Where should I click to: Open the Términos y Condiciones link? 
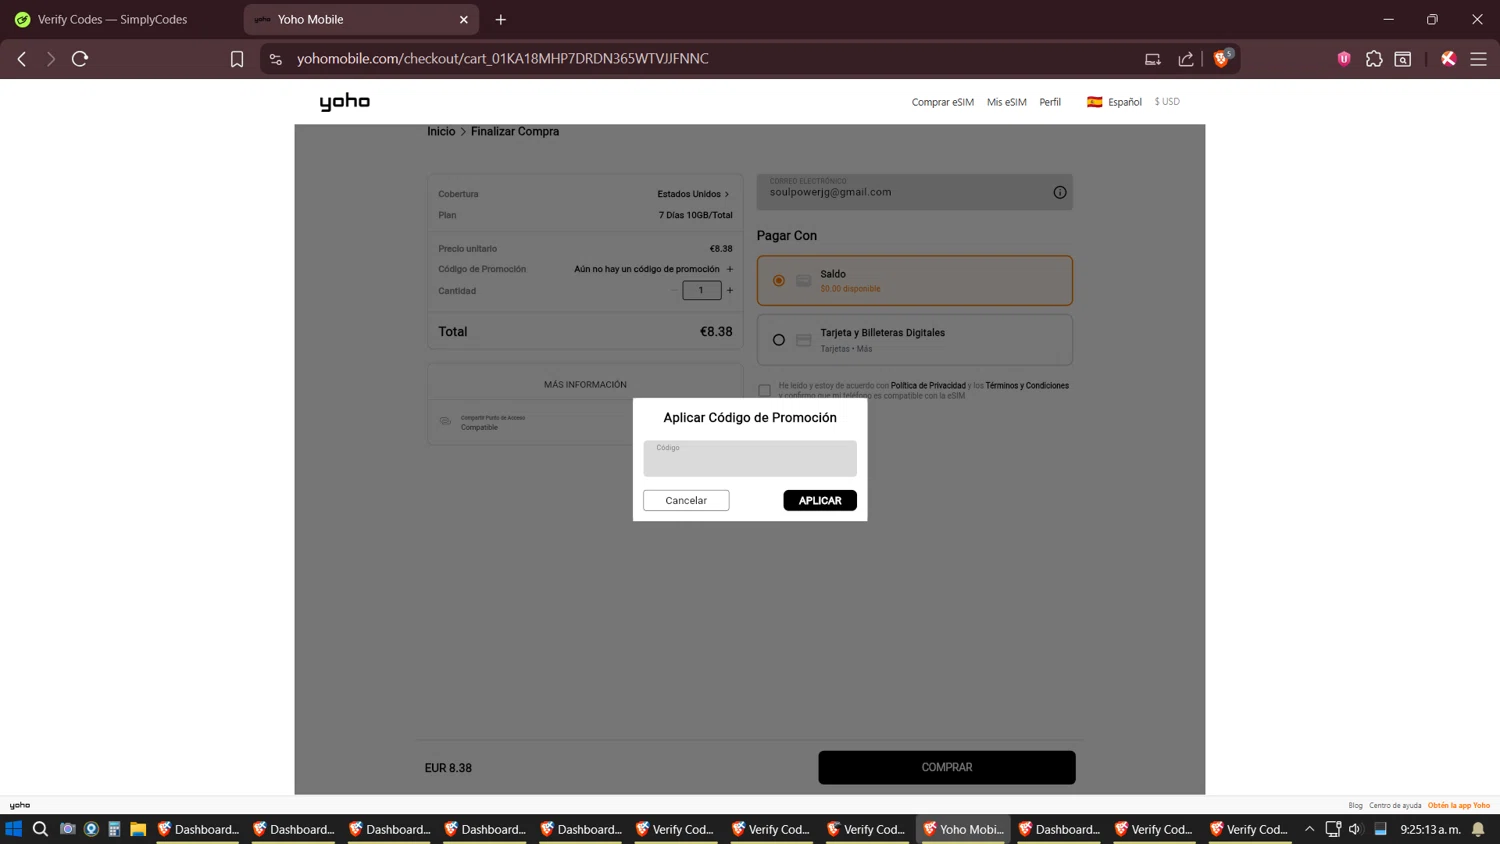1027,385
